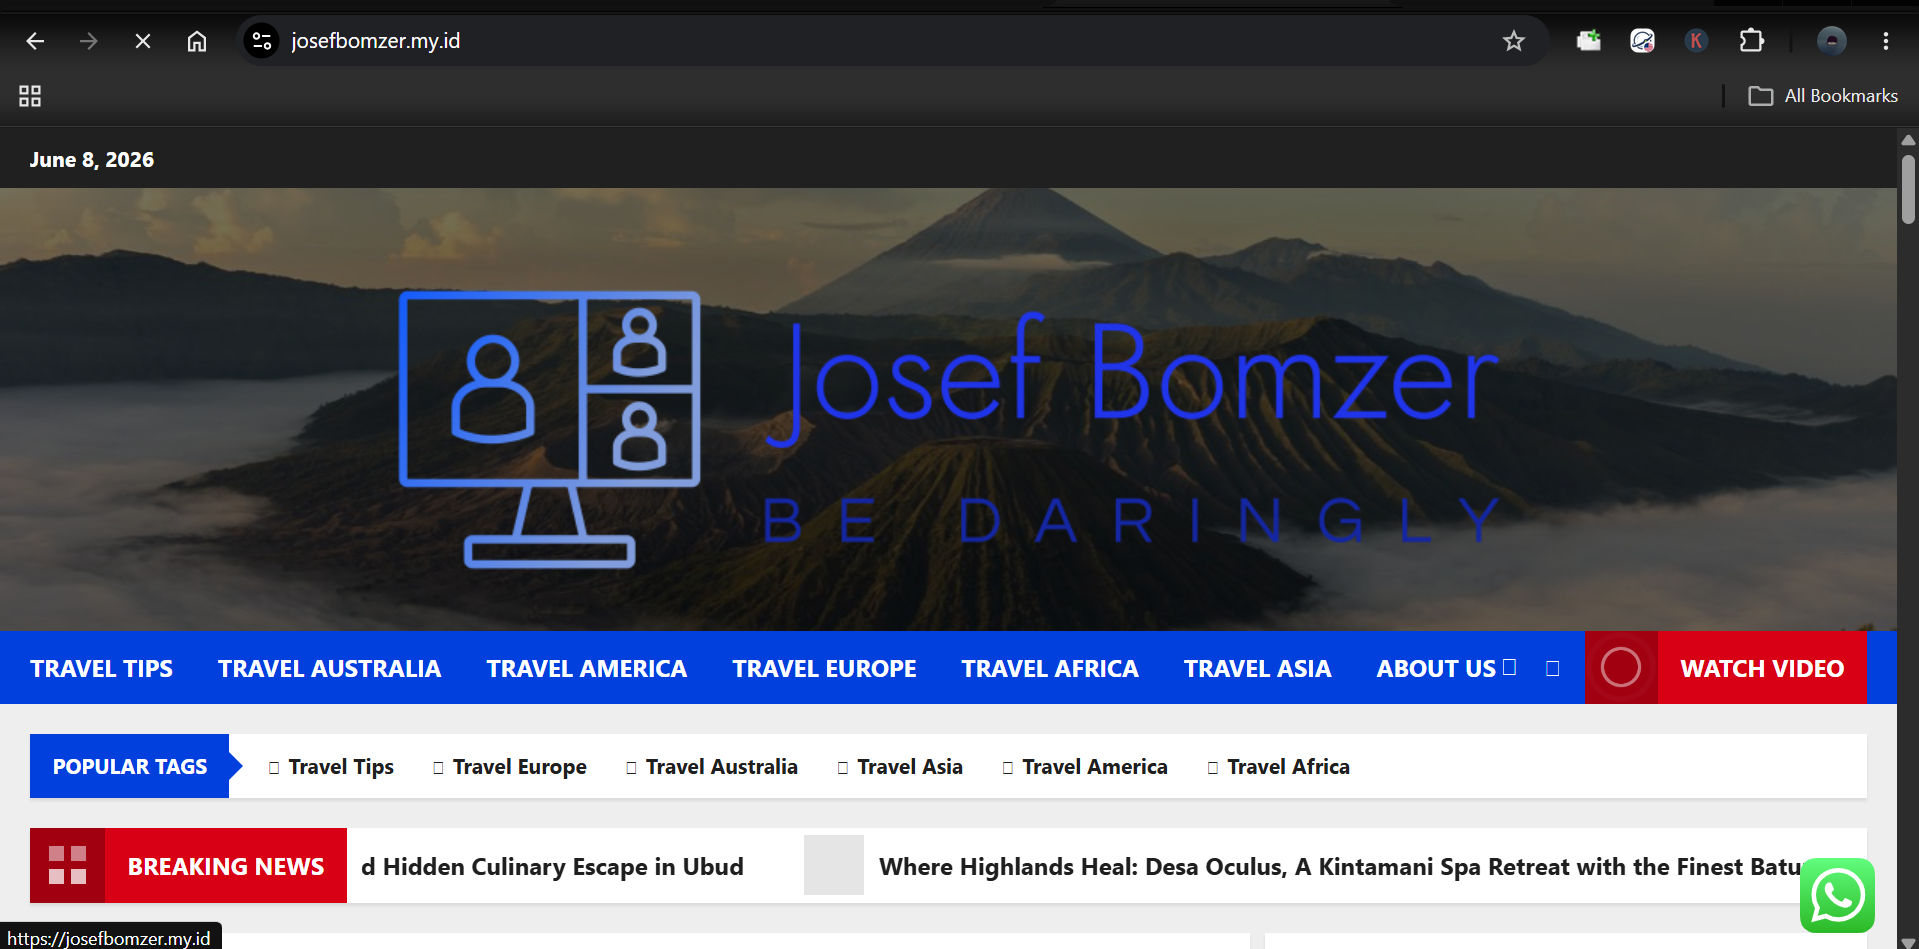Viewport: 1919px width, 949px height.
Task: Click the Watch Video button
Action: [1762, 668]
